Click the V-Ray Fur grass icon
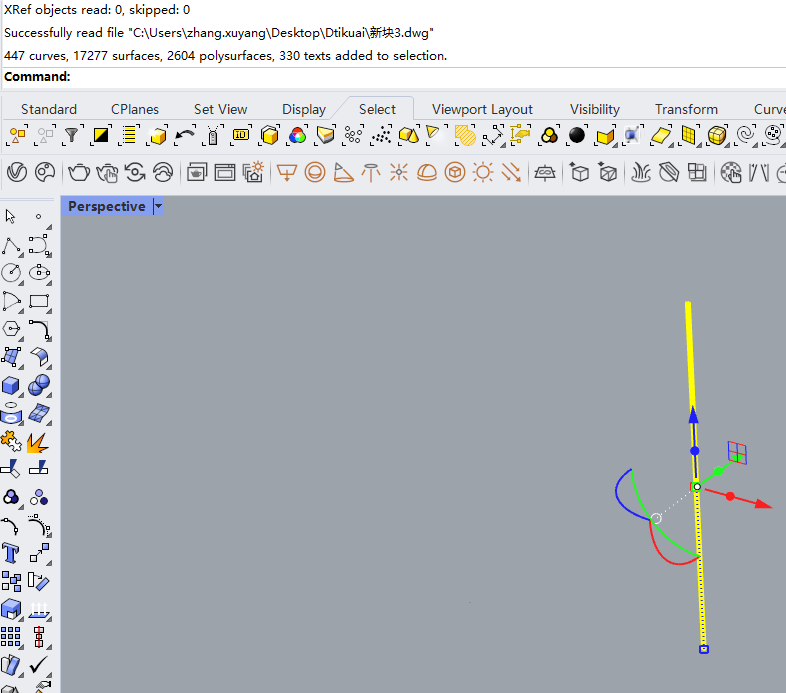 641,173
